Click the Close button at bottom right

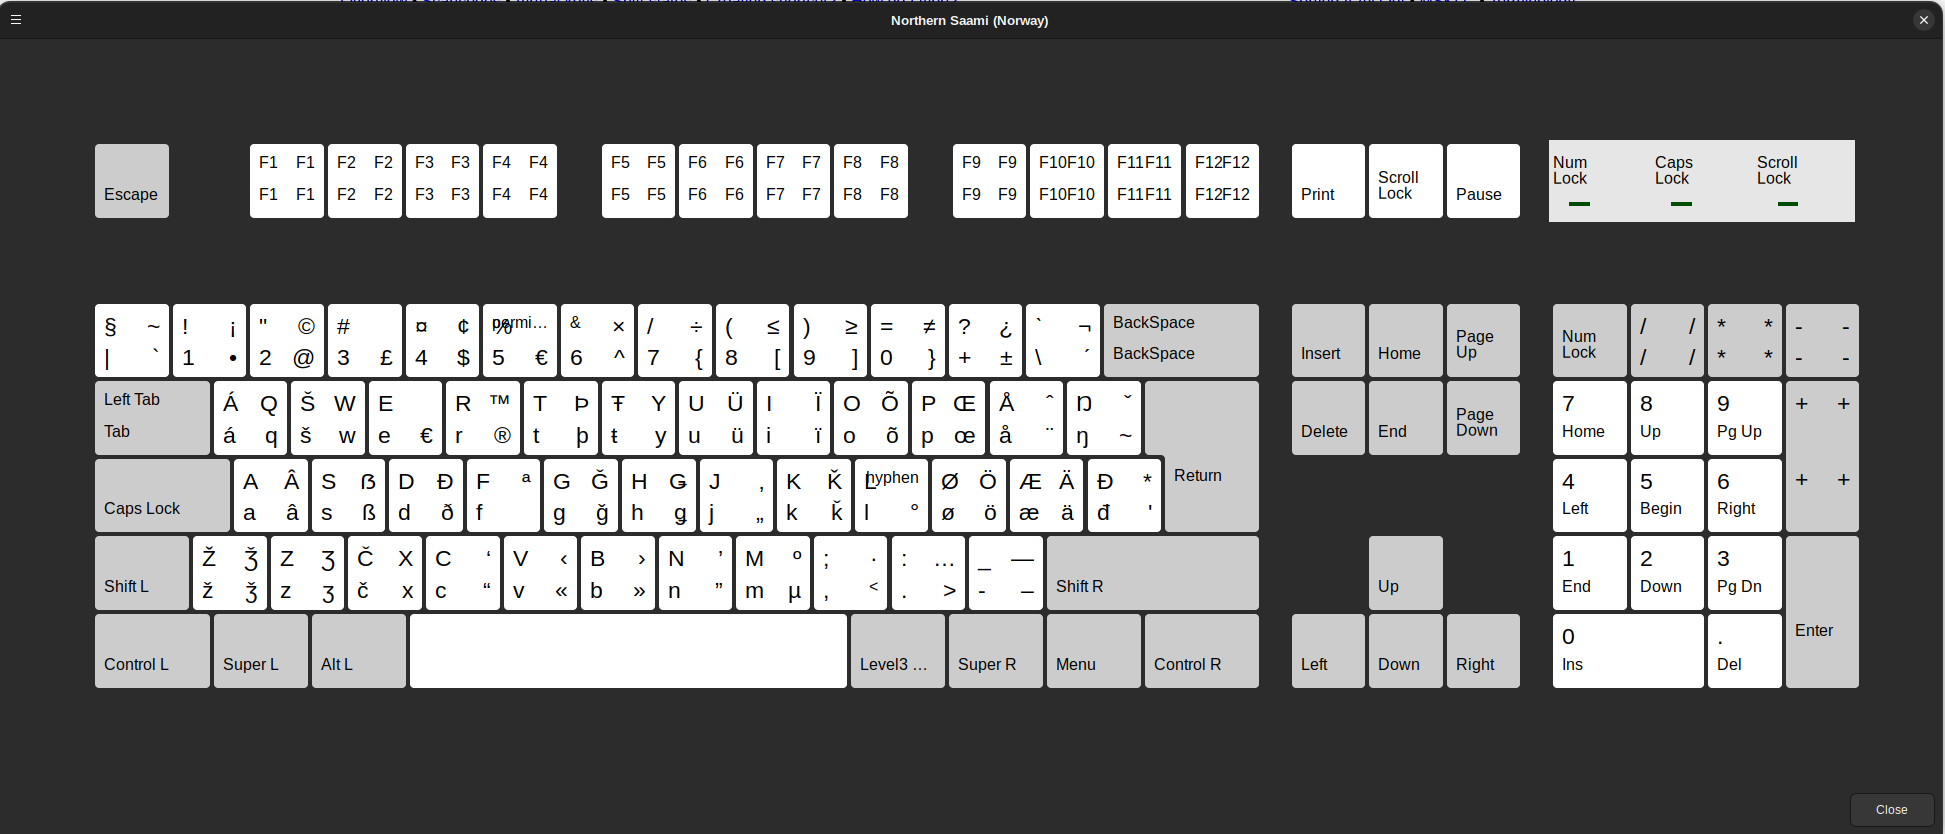[x=1891, y=810]
